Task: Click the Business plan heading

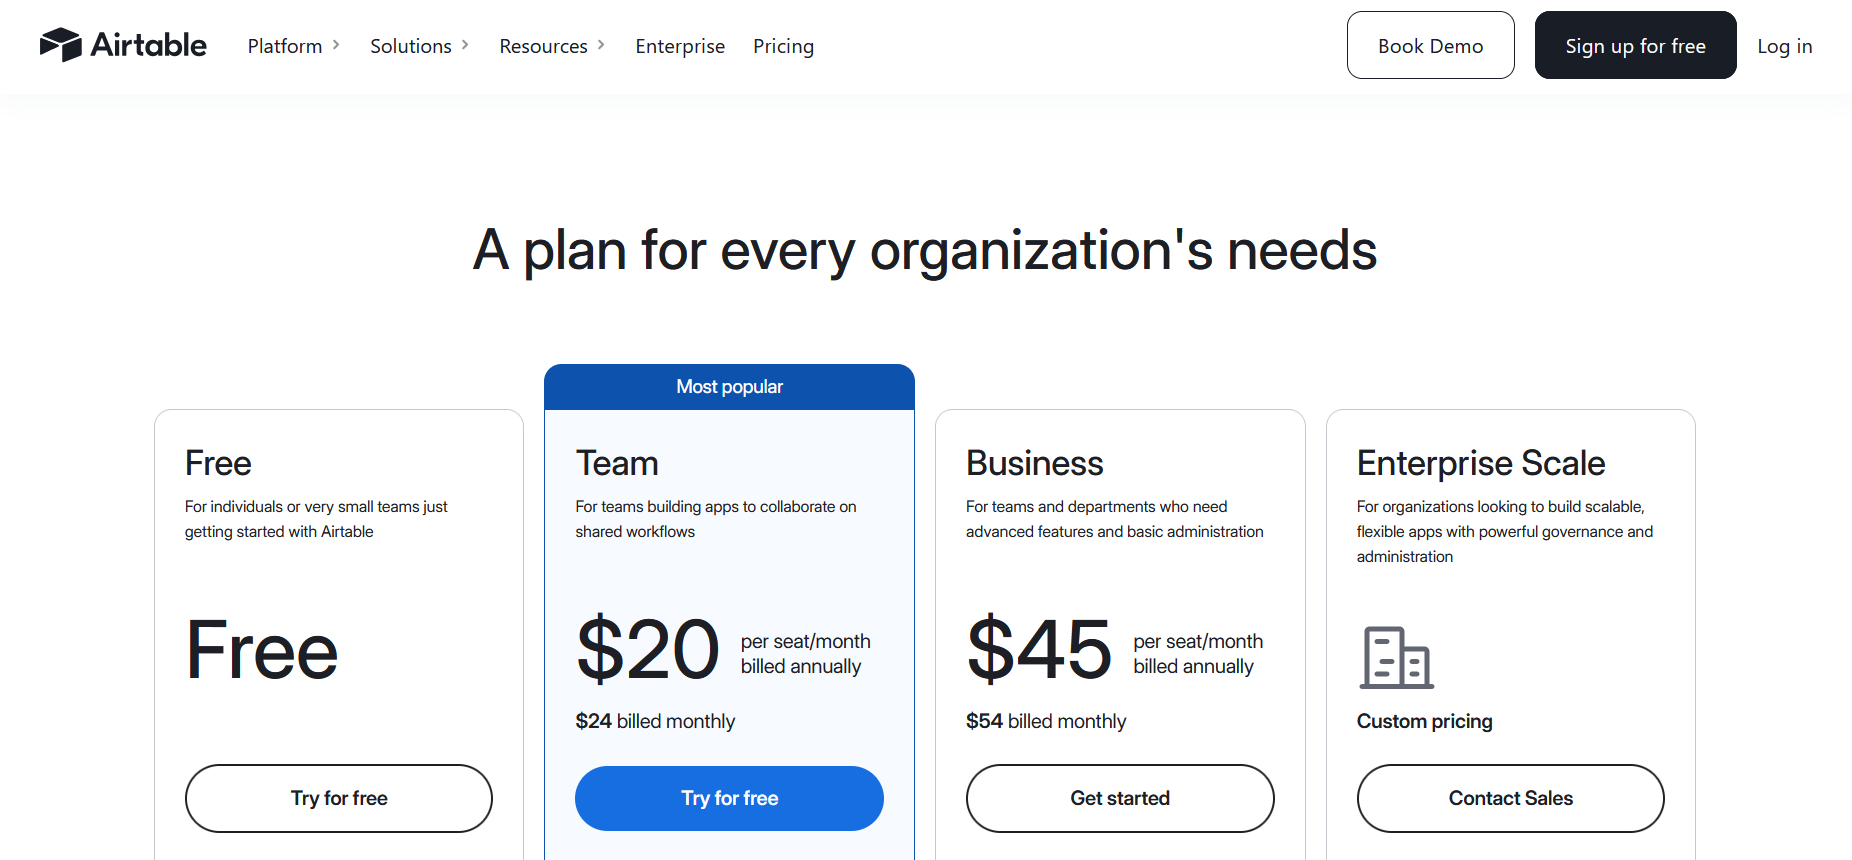Action: click(1034, 463)
